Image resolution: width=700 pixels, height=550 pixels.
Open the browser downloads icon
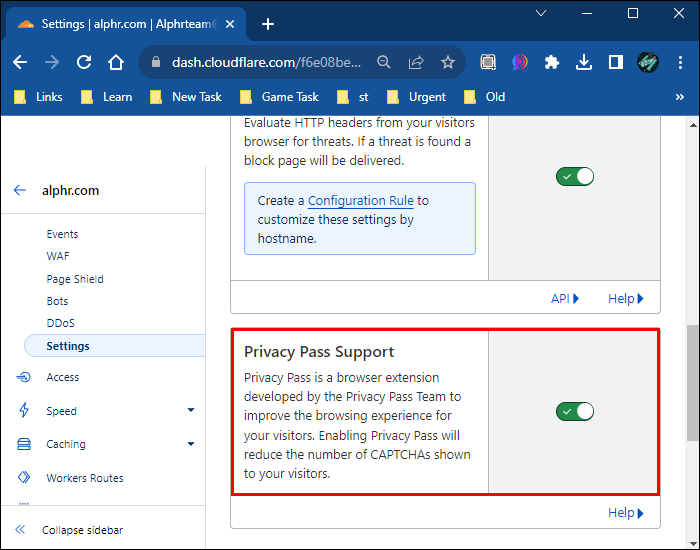coord(584,62)
